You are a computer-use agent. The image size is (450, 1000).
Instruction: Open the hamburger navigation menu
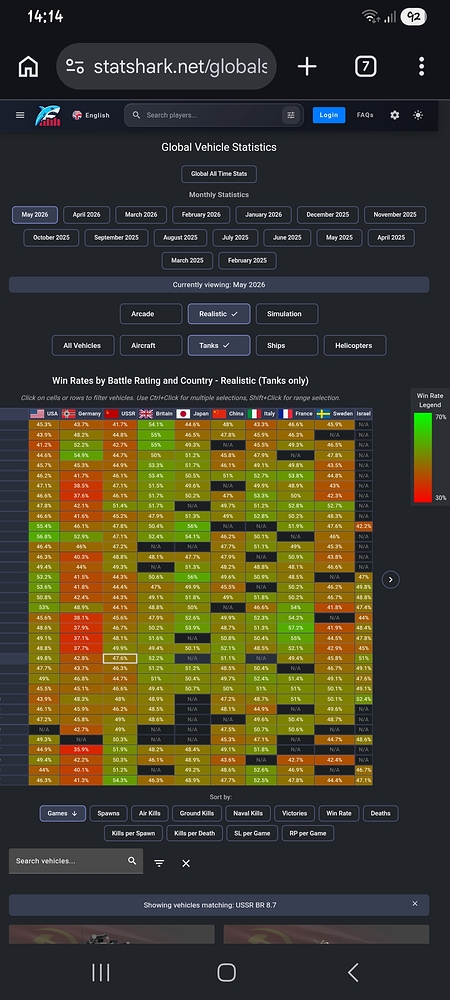click(x=20, y=115)
